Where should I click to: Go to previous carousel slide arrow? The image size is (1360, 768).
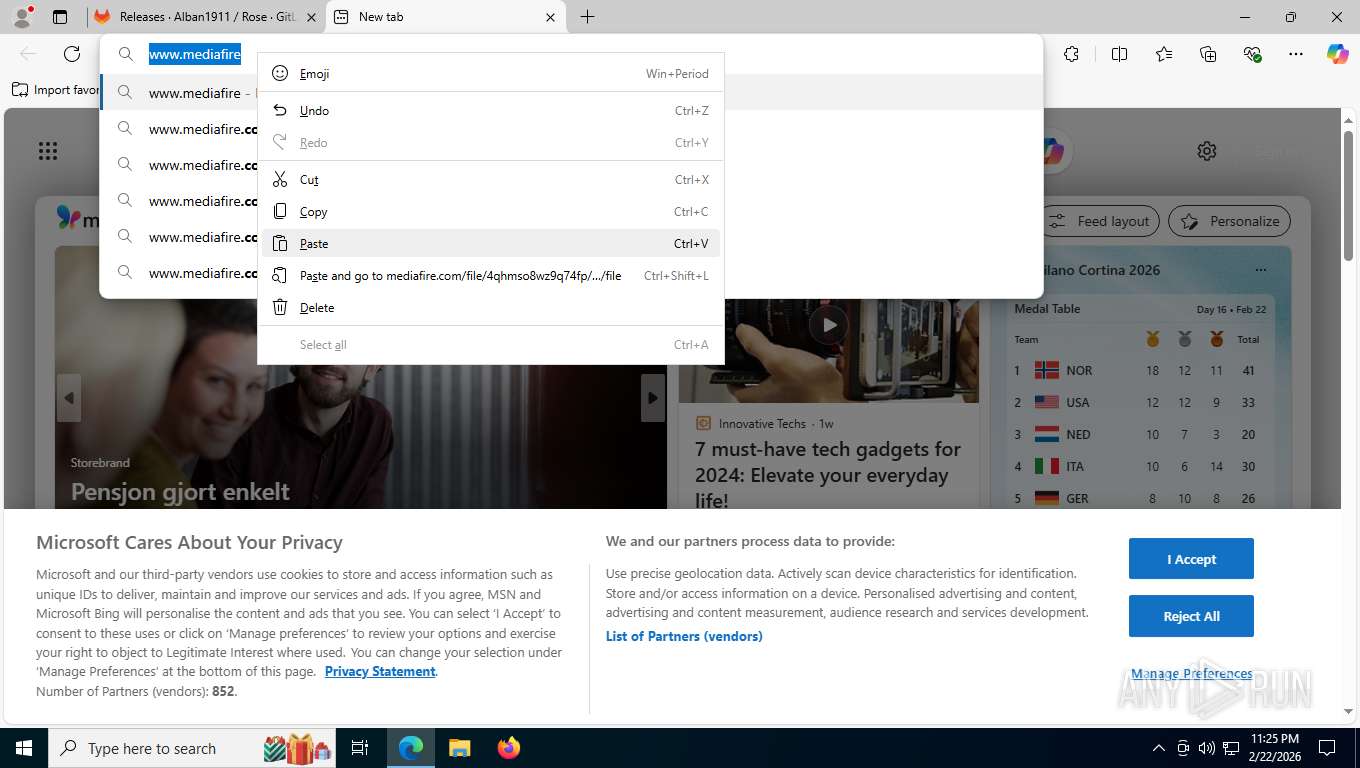(68, 398)
